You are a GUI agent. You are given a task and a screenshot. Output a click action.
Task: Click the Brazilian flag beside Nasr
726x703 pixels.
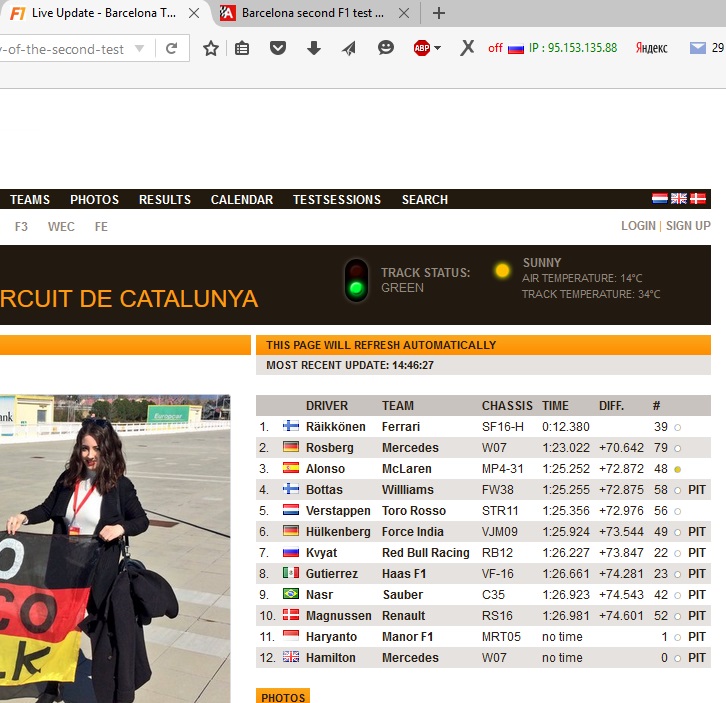coord(291,594)
